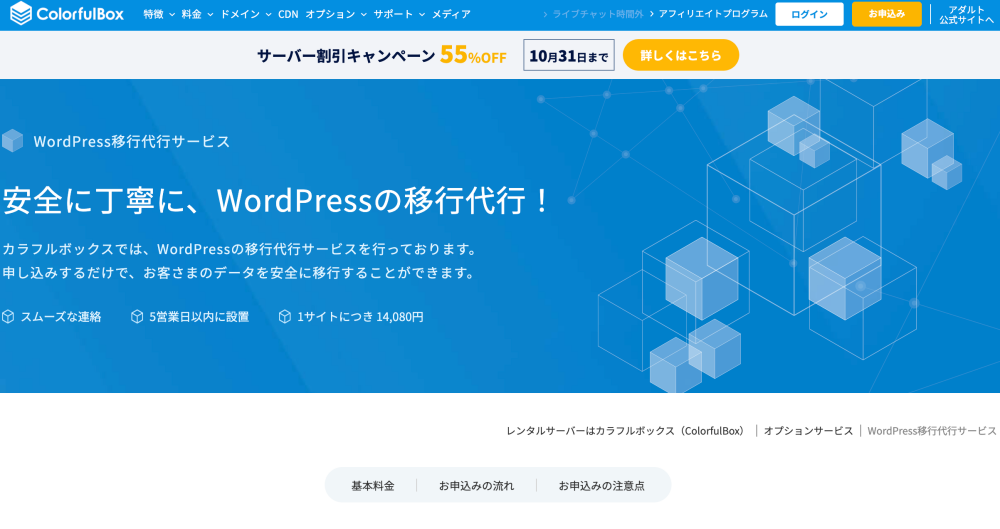Click the ColorfulBox logo icon

(x=20, y=14)
